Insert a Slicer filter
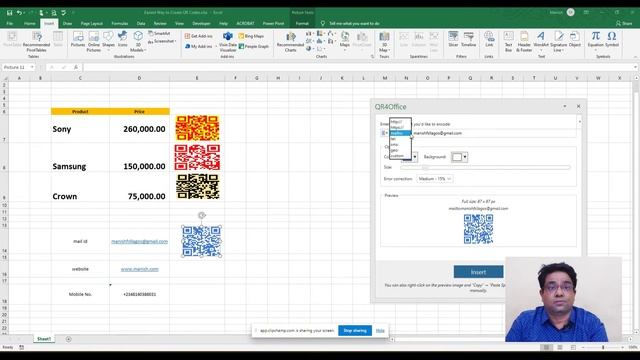640x360 pixels. pos(453,39)
